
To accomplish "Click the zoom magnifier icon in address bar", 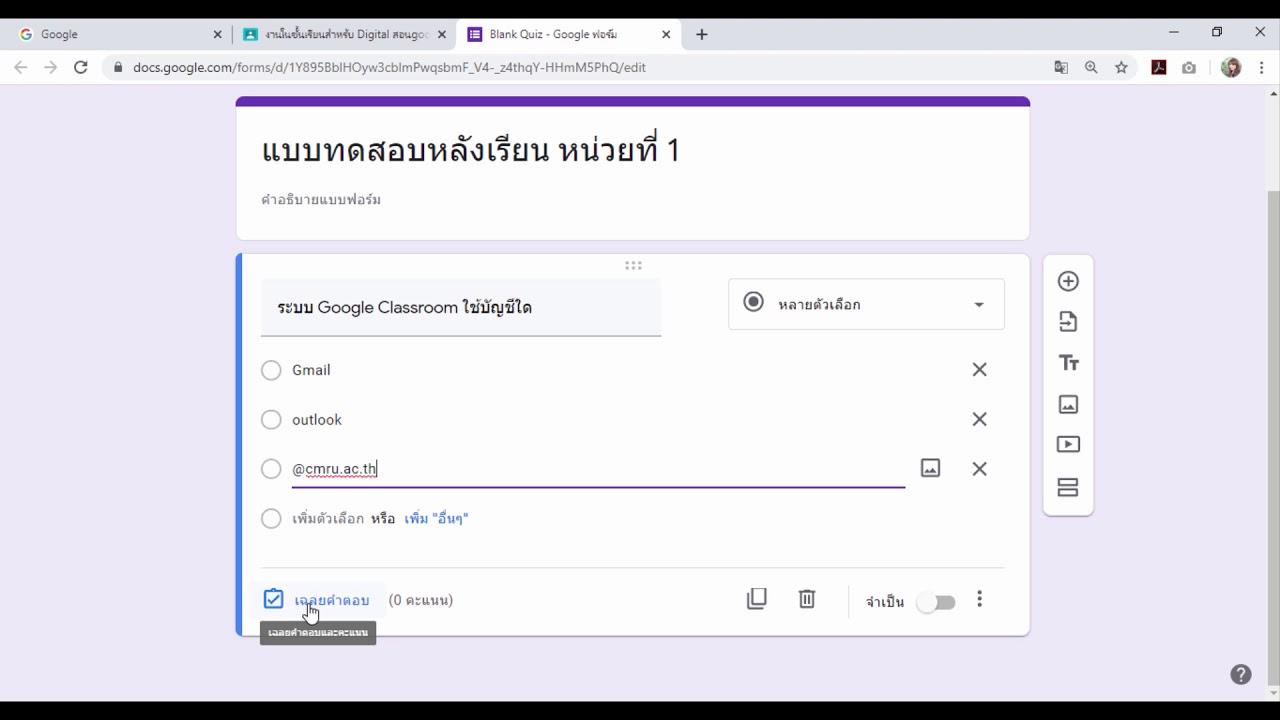I will coord(1091,67).
